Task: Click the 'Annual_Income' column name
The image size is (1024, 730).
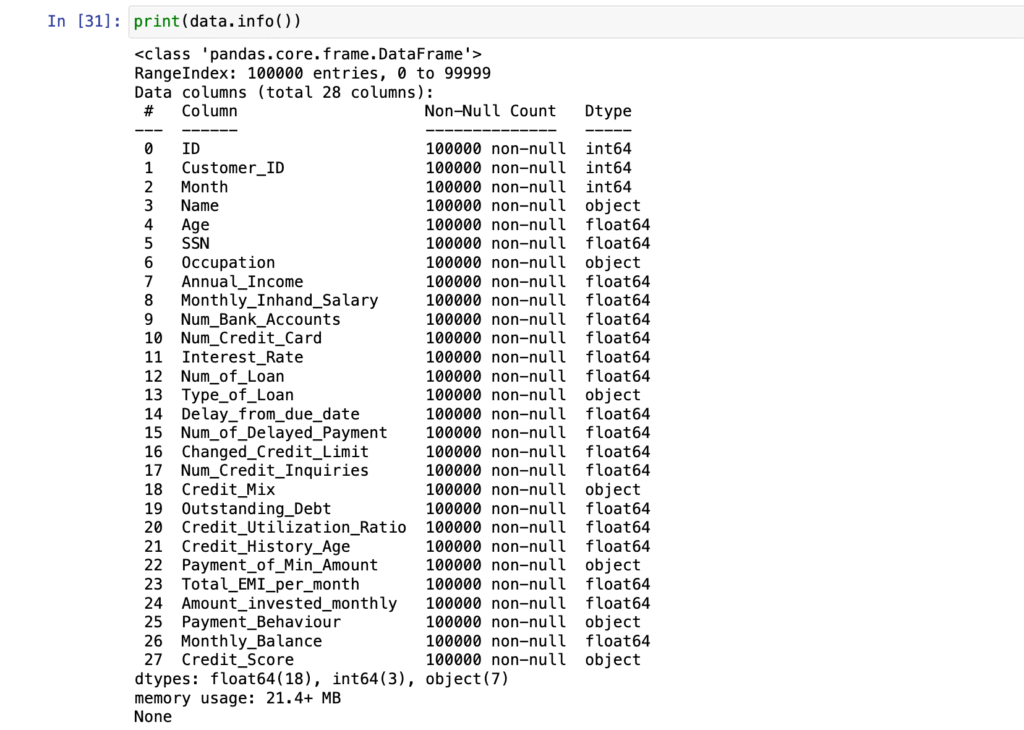Action: (241, 282)
